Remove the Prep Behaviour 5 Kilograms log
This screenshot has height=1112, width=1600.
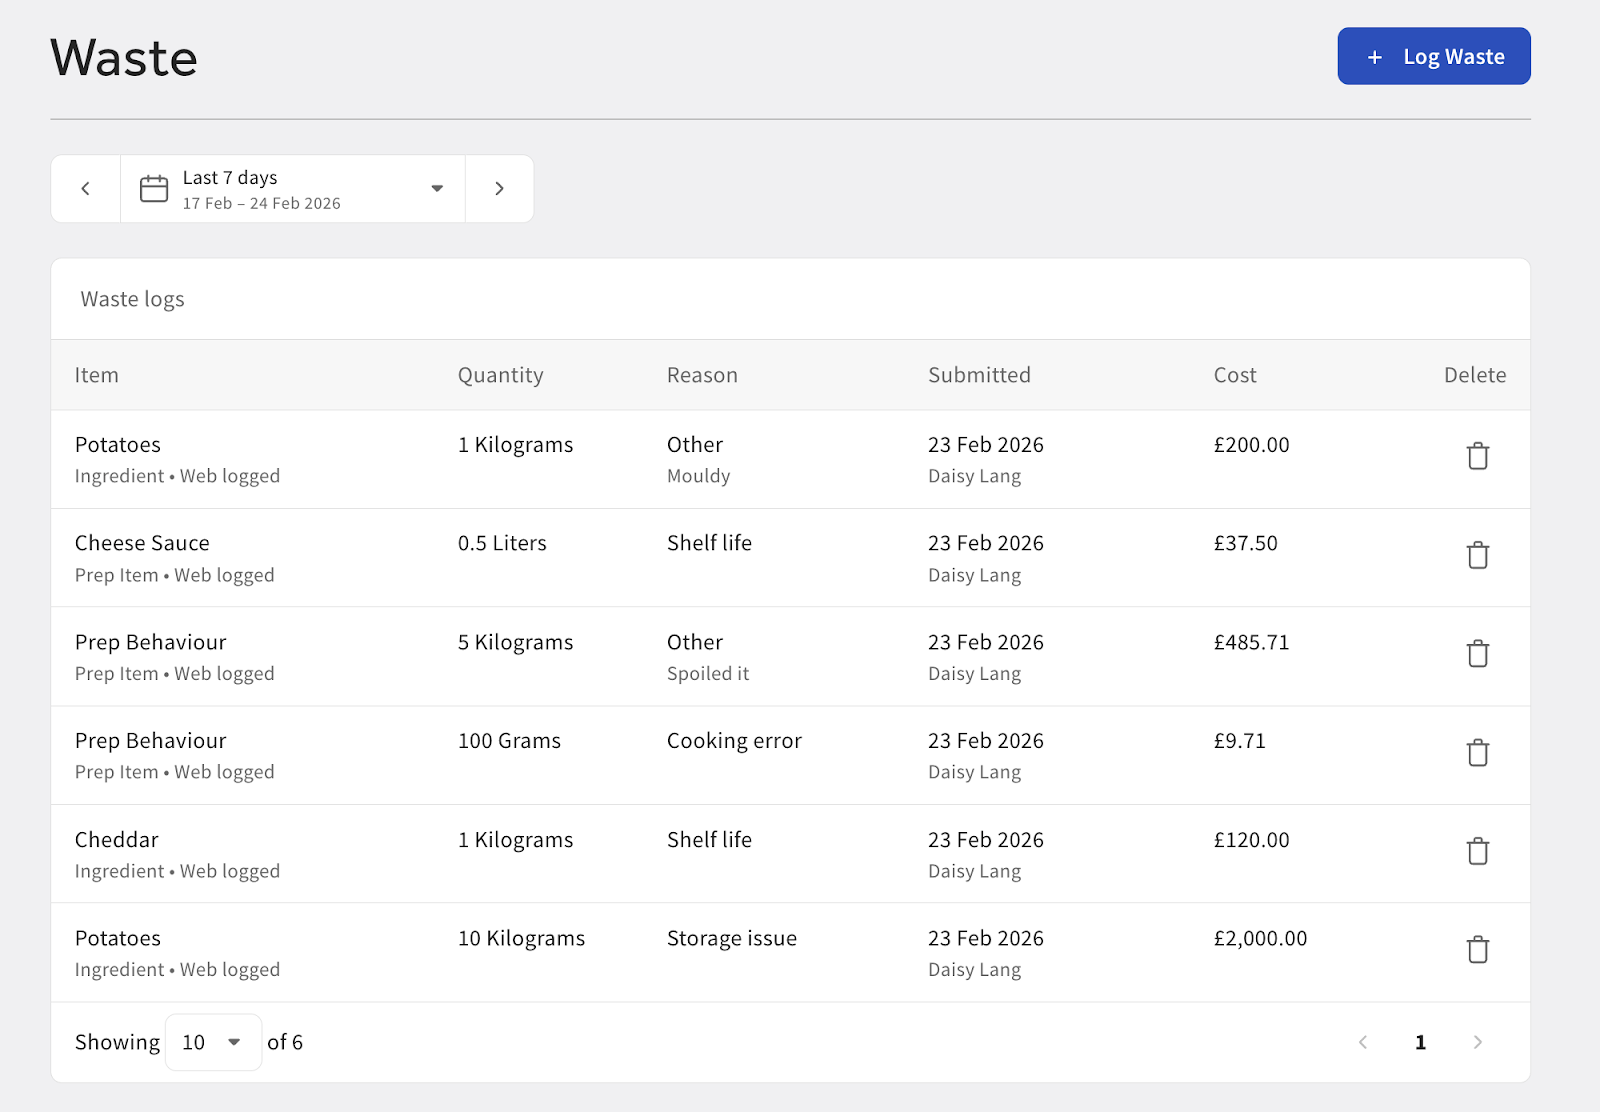1477,655
